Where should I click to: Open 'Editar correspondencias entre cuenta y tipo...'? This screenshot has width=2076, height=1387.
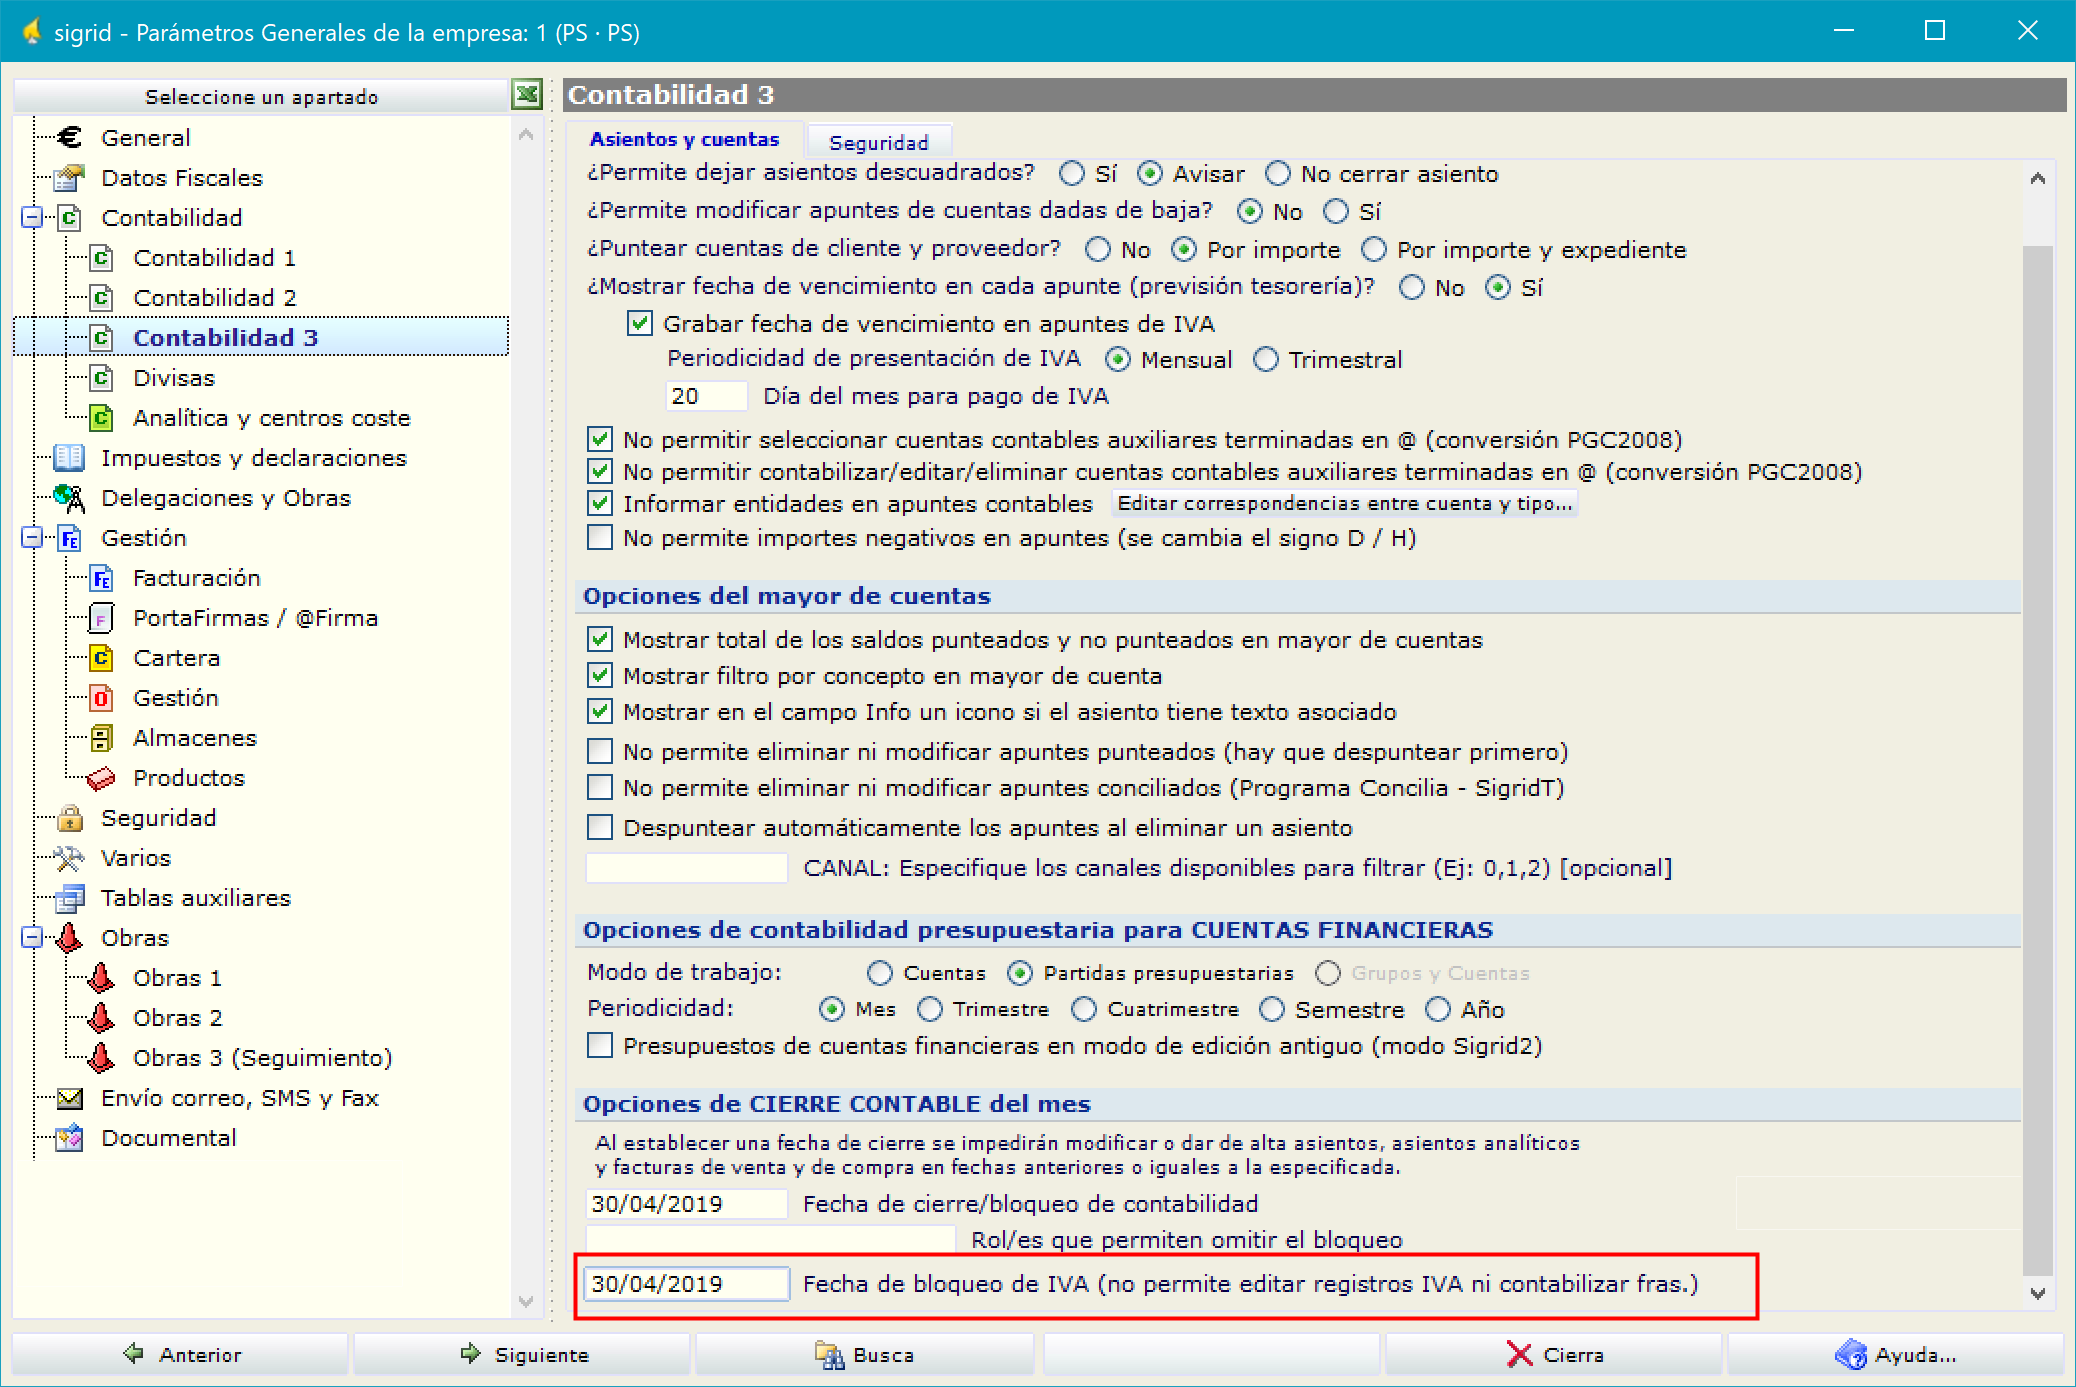point(1345,503)
